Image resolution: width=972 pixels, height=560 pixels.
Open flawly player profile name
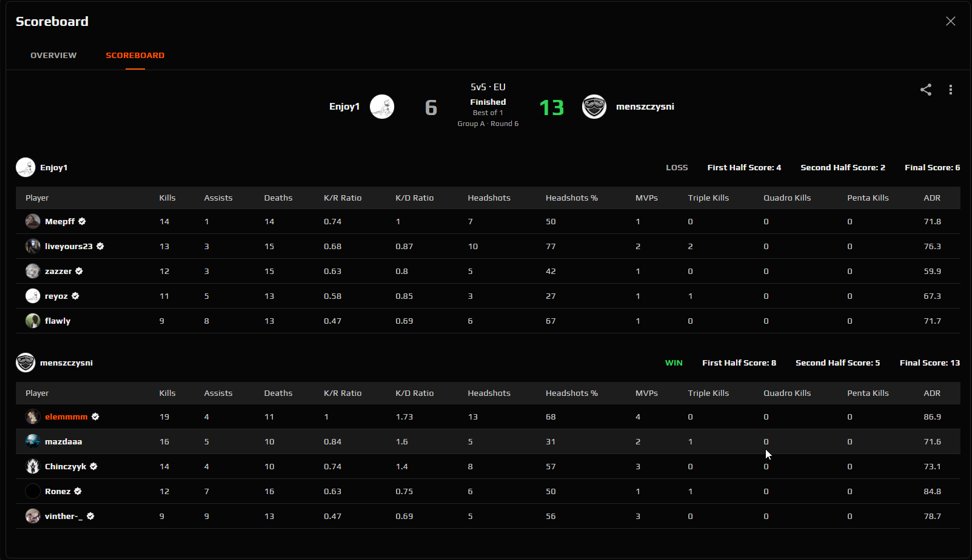(58, 321)
